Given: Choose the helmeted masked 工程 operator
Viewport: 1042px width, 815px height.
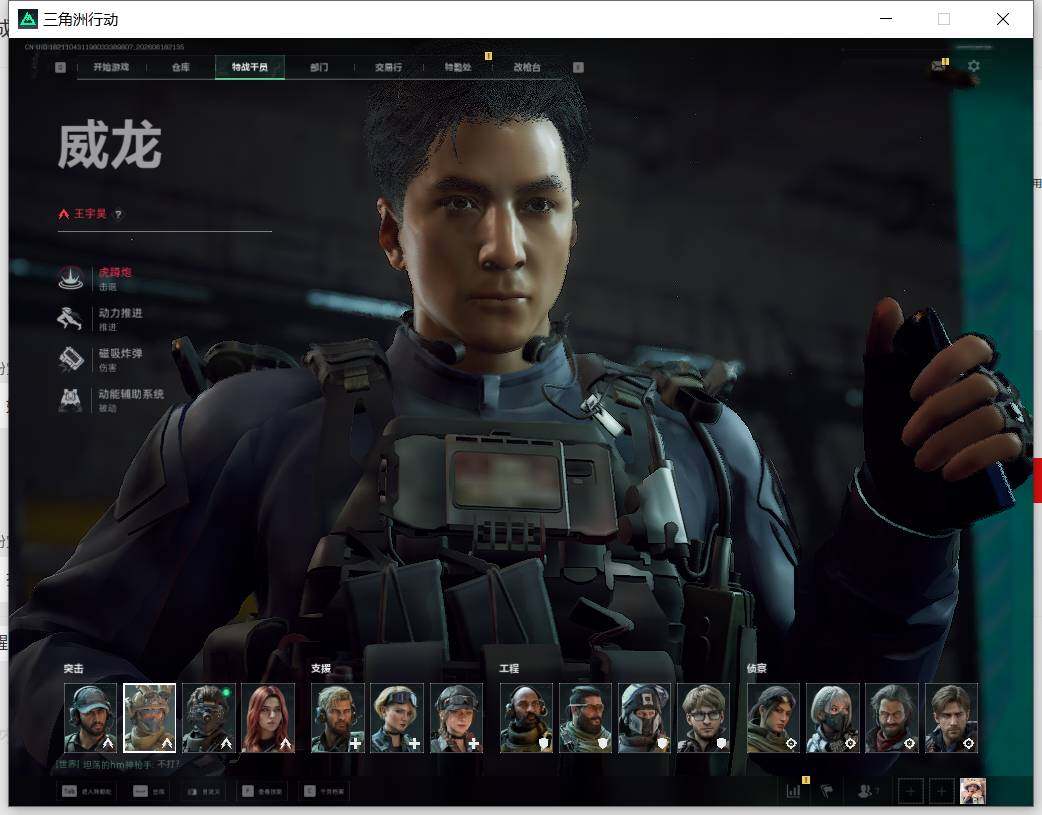Looking at the screenshot, I should (645, 718).
